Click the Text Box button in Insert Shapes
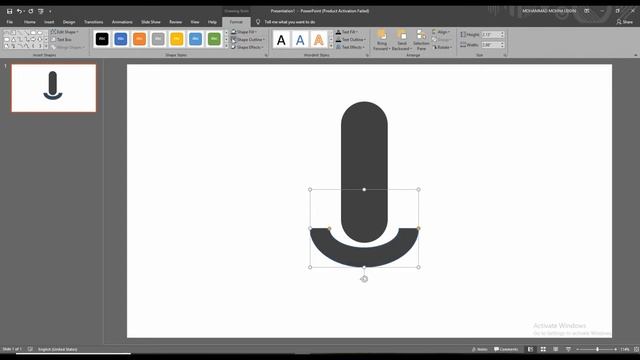 tap(61, 40)
